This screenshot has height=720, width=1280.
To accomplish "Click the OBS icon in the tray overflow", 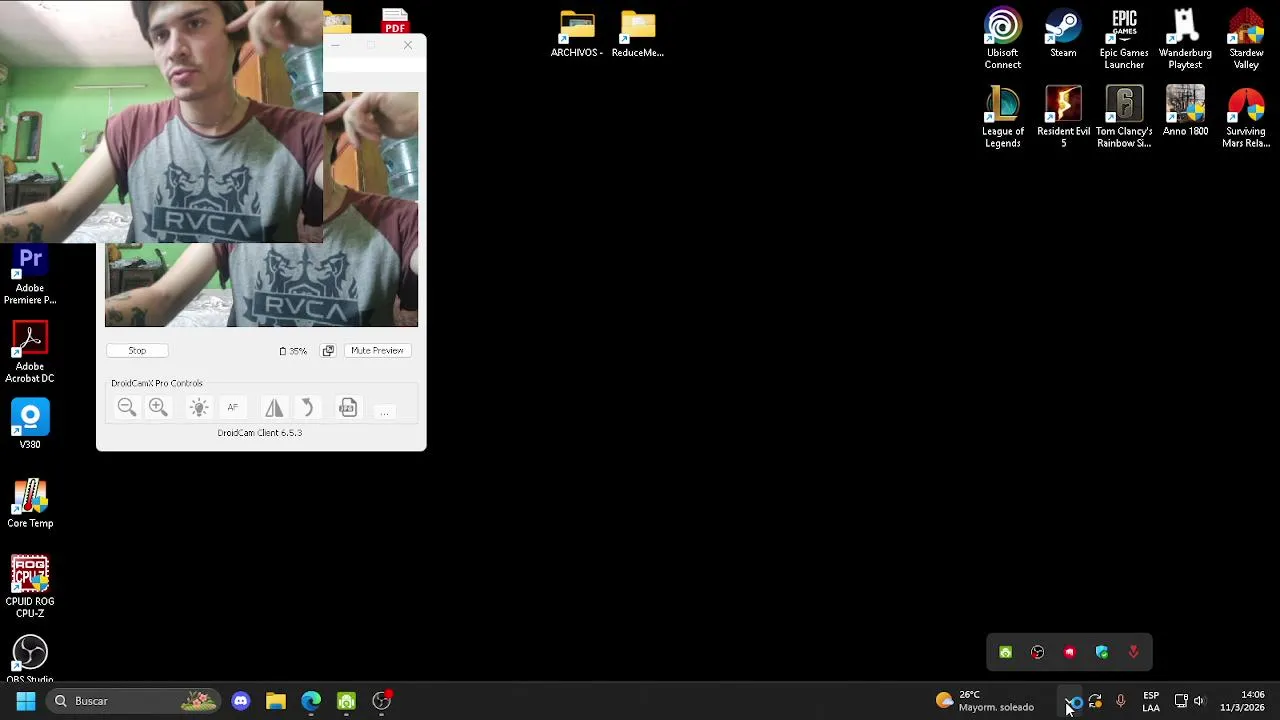I will coord(1037,652).
